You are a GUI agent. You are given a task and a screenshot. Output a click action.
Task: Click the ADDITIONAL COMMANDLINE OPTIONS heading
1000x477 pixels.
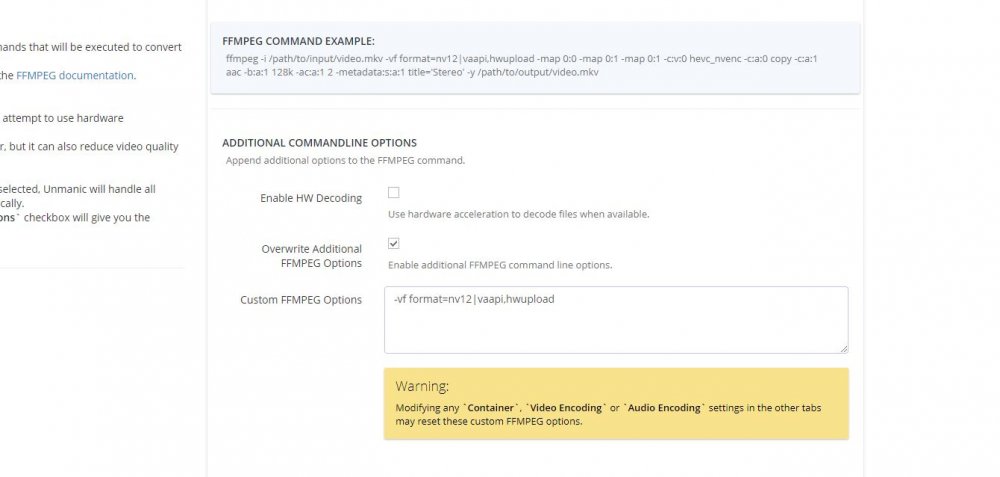click(320, 143)
